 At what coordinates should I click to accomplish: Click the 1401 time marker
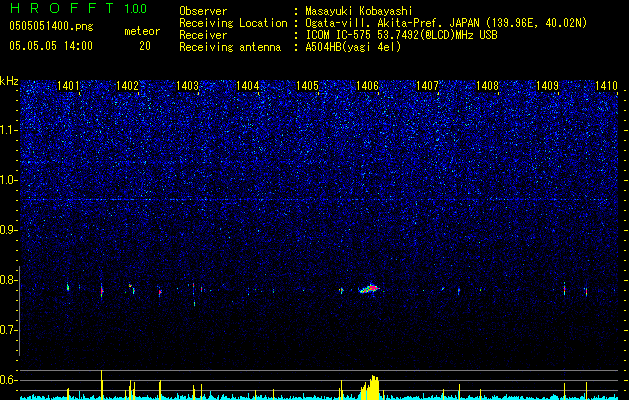pos(68,85)
